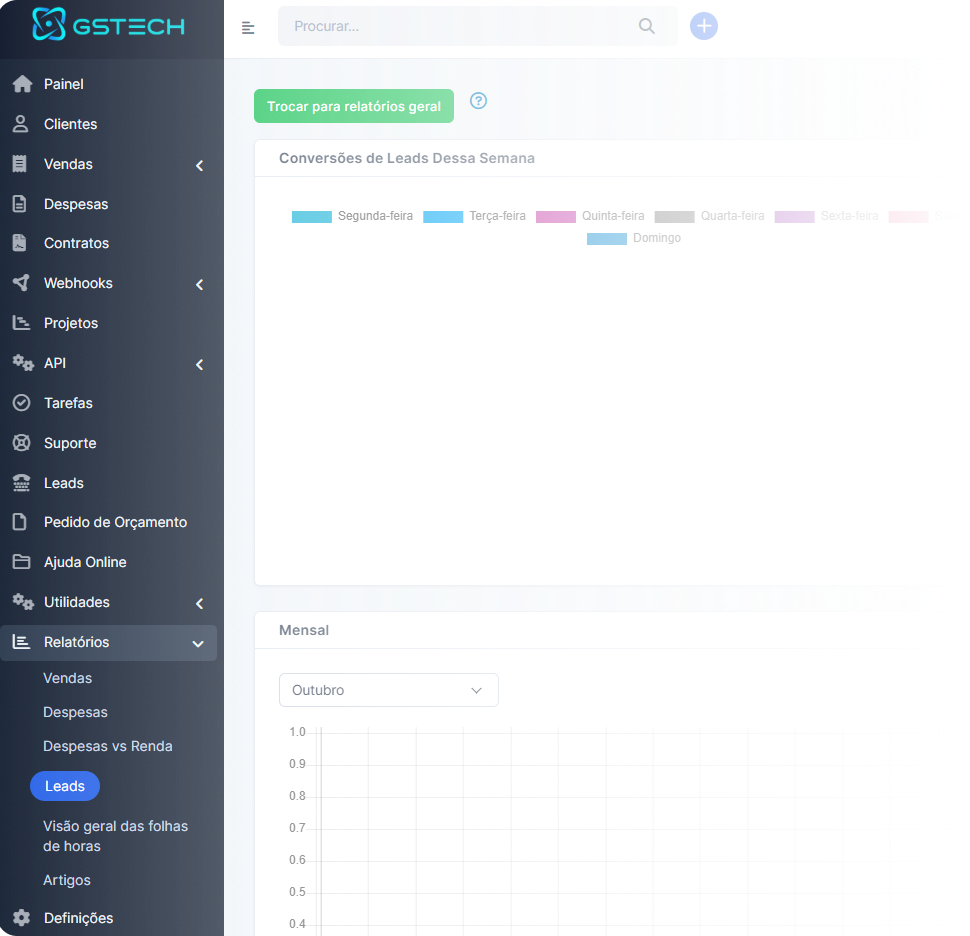The width and height of the screenshot is (970, 936).
Task: Select Despesas vs Renda report
Action: pos(108,746)
